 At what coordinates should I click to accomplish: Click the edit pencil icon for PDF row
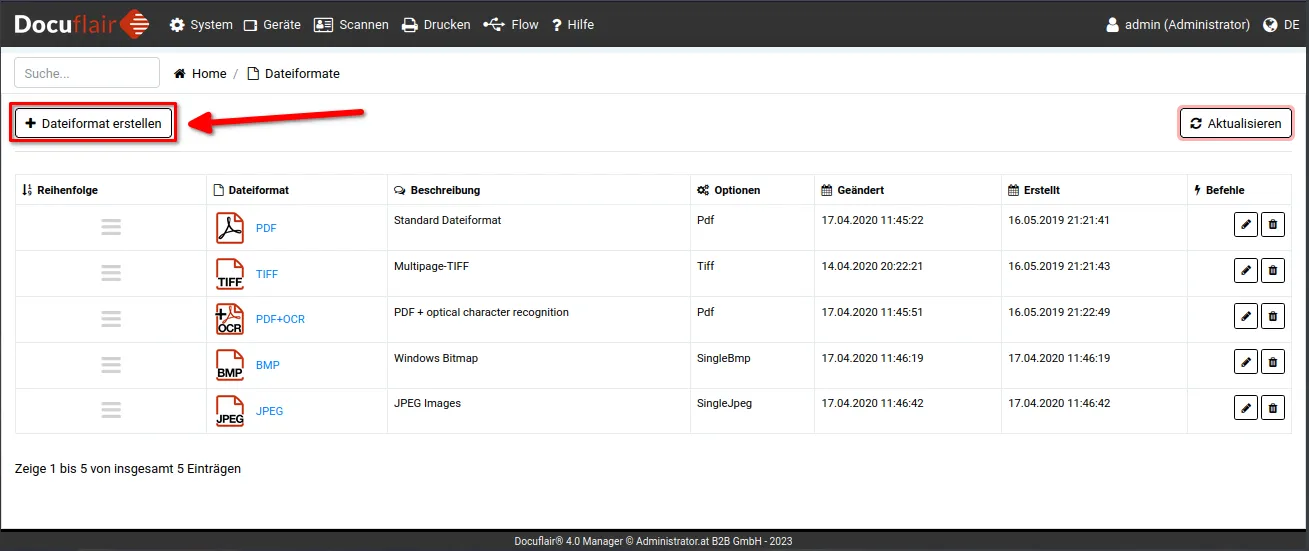1245,225
